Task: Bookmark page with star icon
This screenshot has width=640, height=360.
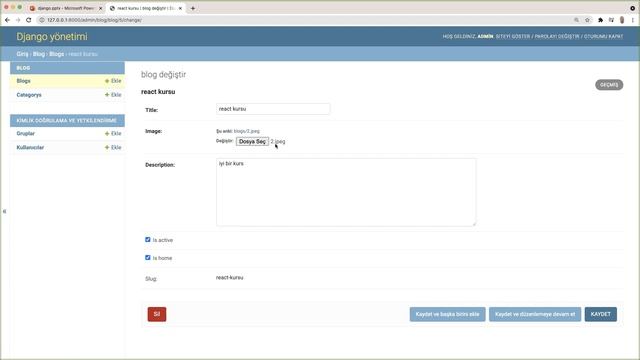Action: click(x=587, y=20)
